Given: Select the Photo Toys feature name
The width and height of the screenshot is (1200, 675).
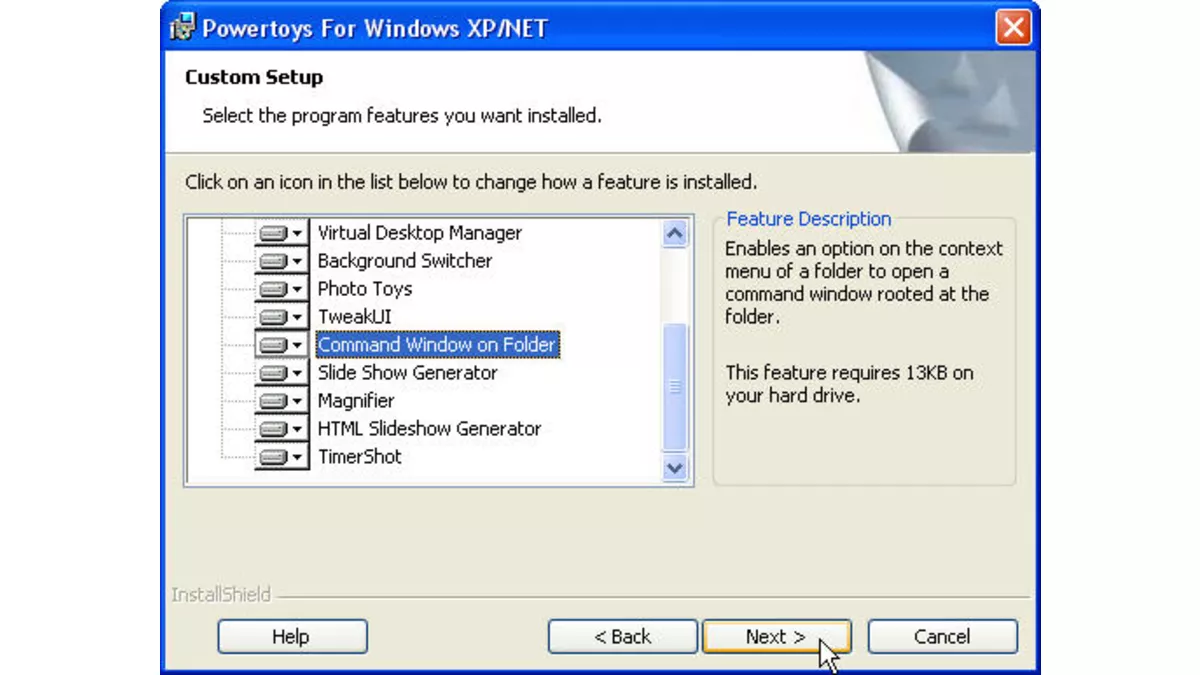Looking at the screenshot, I should click(x=364, y=289).
